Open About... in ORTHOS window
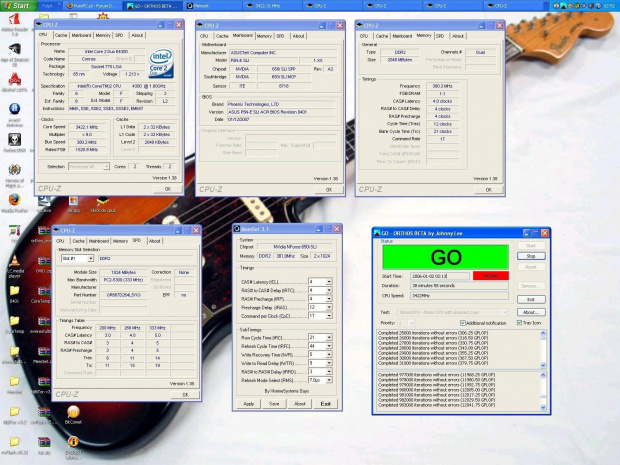The height and width of the screenshot is (465, 620). [531, 312]
